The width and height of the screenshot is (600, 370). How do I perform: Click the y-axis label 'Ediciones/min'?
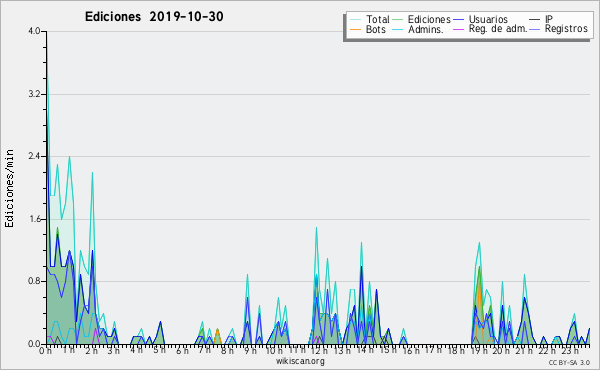[x=9, y=188]
